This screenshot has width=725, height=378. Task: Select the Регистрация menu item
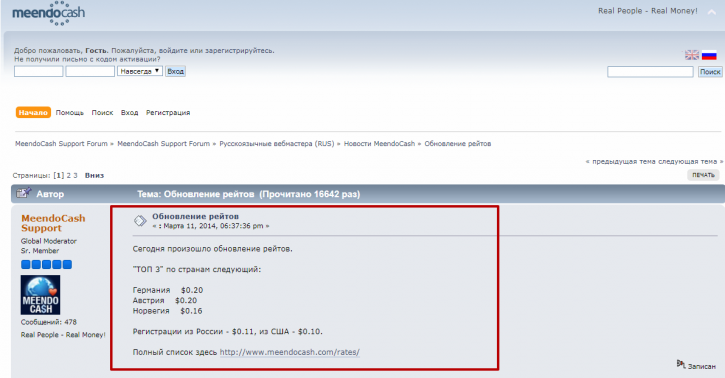[x=168, y=112]
